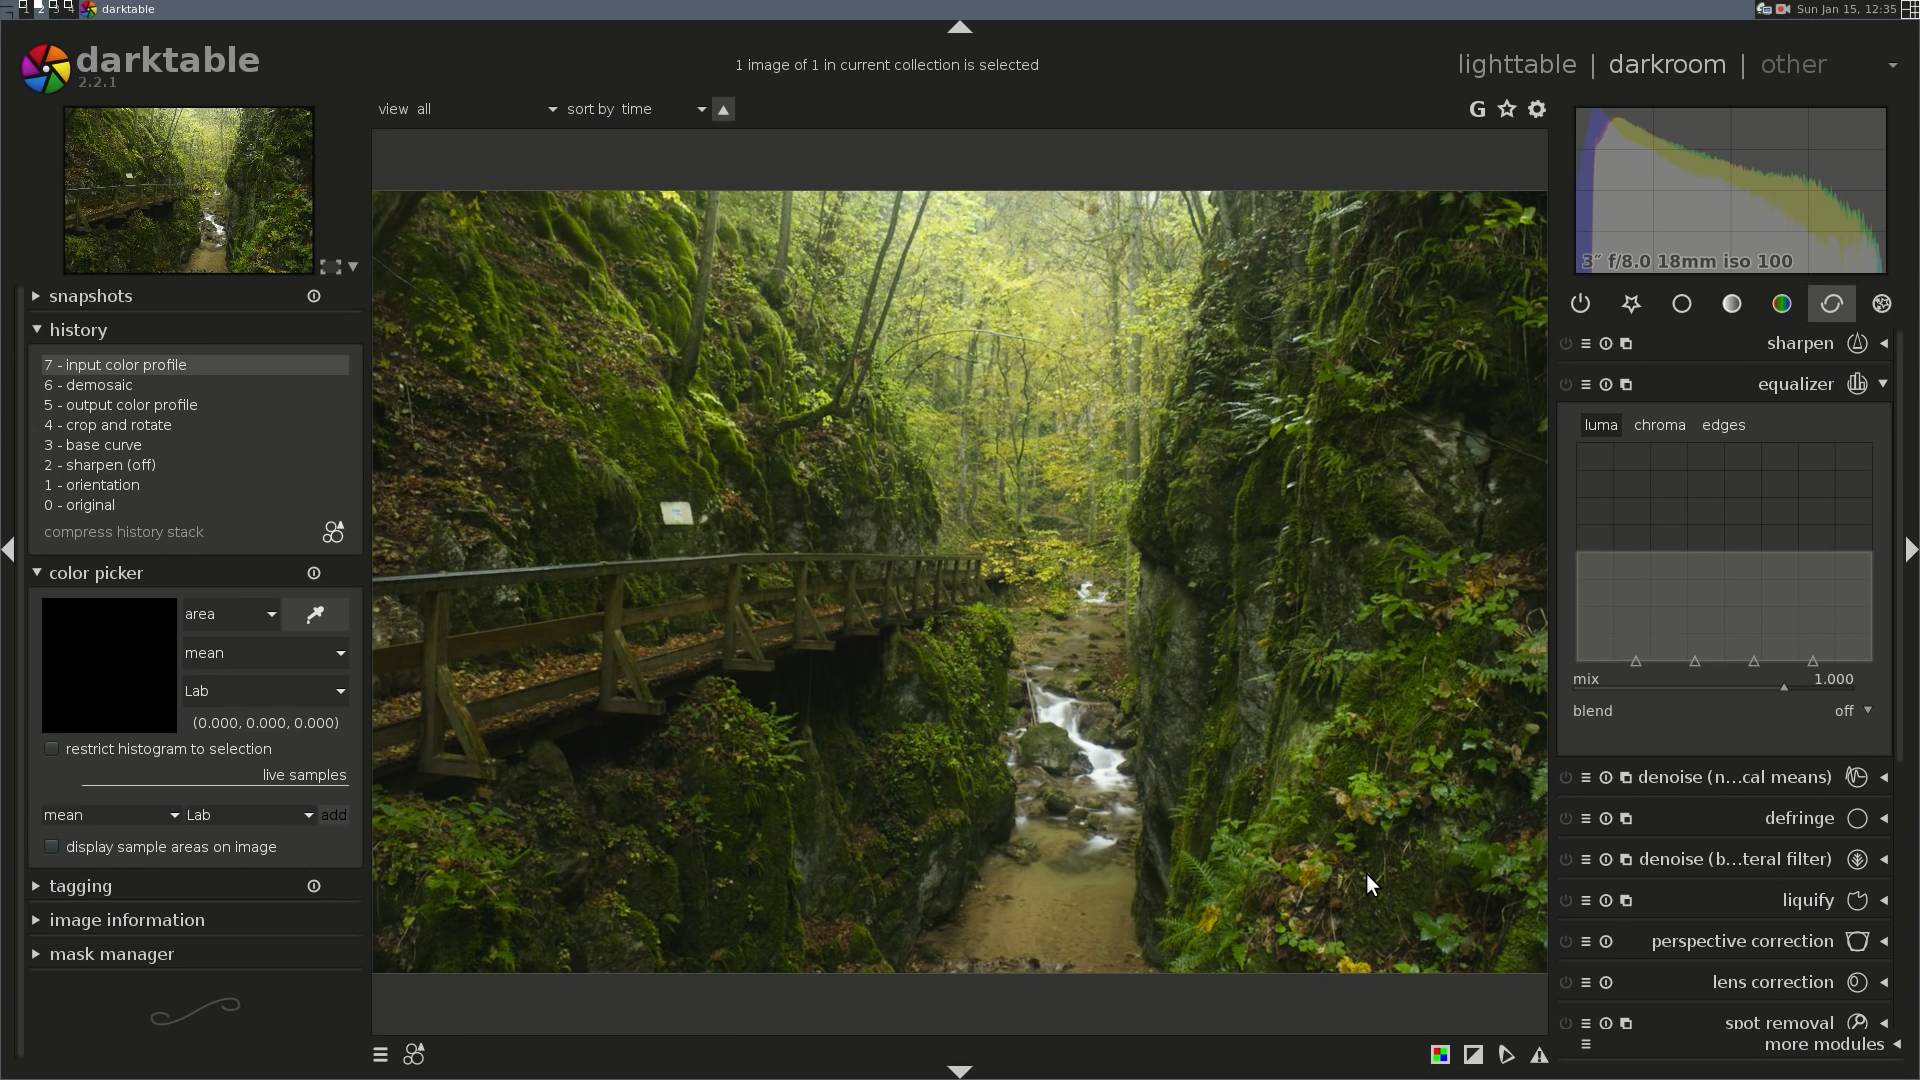Create style from history stack icon
The image size is (1920, 1080).
(x=333, y=532)
